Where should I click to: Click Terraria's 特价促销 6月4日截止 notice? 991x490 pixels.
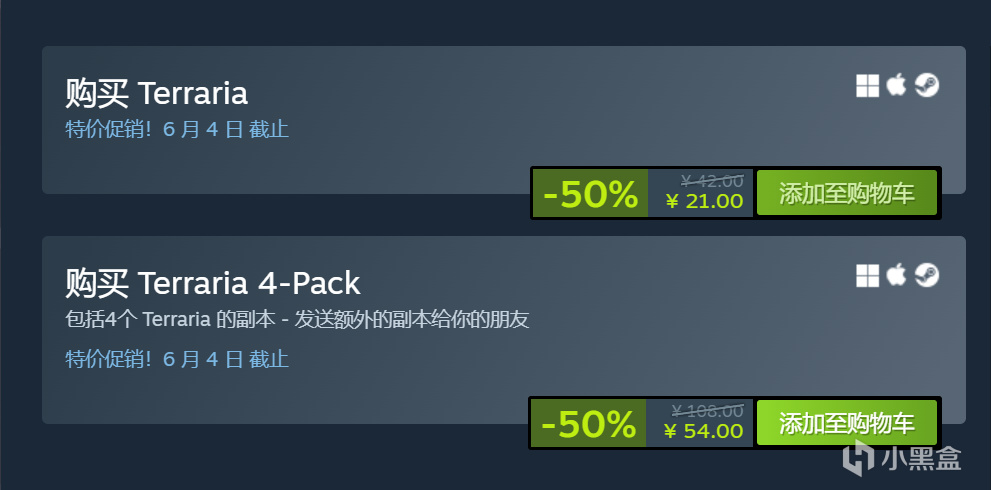(x=177, y=130)
